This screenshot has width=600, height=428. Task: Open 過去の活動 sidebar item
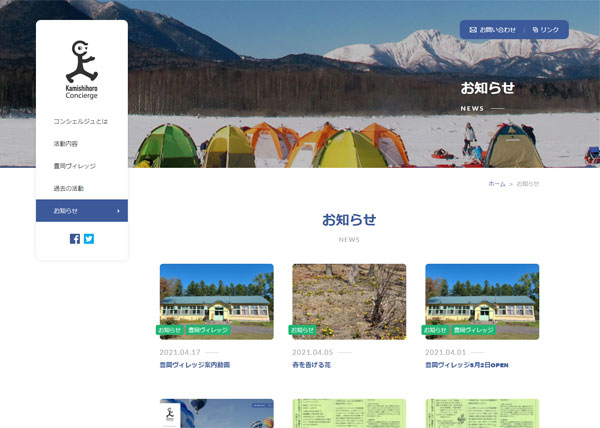click(68, 188)
